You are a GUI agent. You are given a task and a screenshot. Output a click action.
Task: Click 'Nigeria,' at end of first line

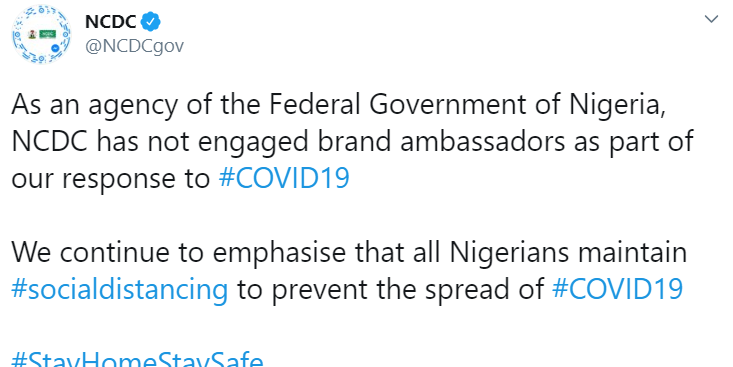click(x=617, y=106)
